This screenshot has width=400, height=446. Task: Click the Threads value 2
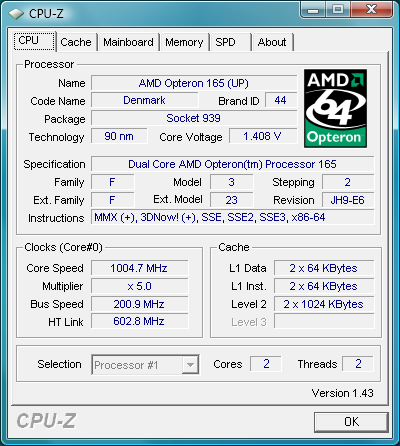tap(358, 364)
